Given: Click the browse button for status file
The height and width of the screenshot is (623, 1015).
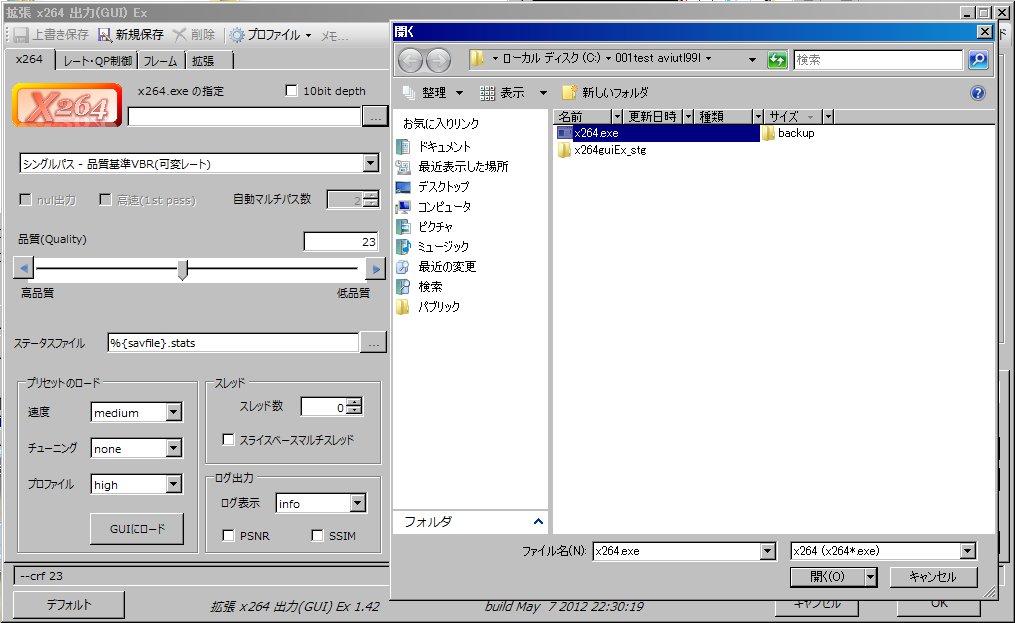Looking at the screenshot, I should pyautogui.click(x=374, y=343).
